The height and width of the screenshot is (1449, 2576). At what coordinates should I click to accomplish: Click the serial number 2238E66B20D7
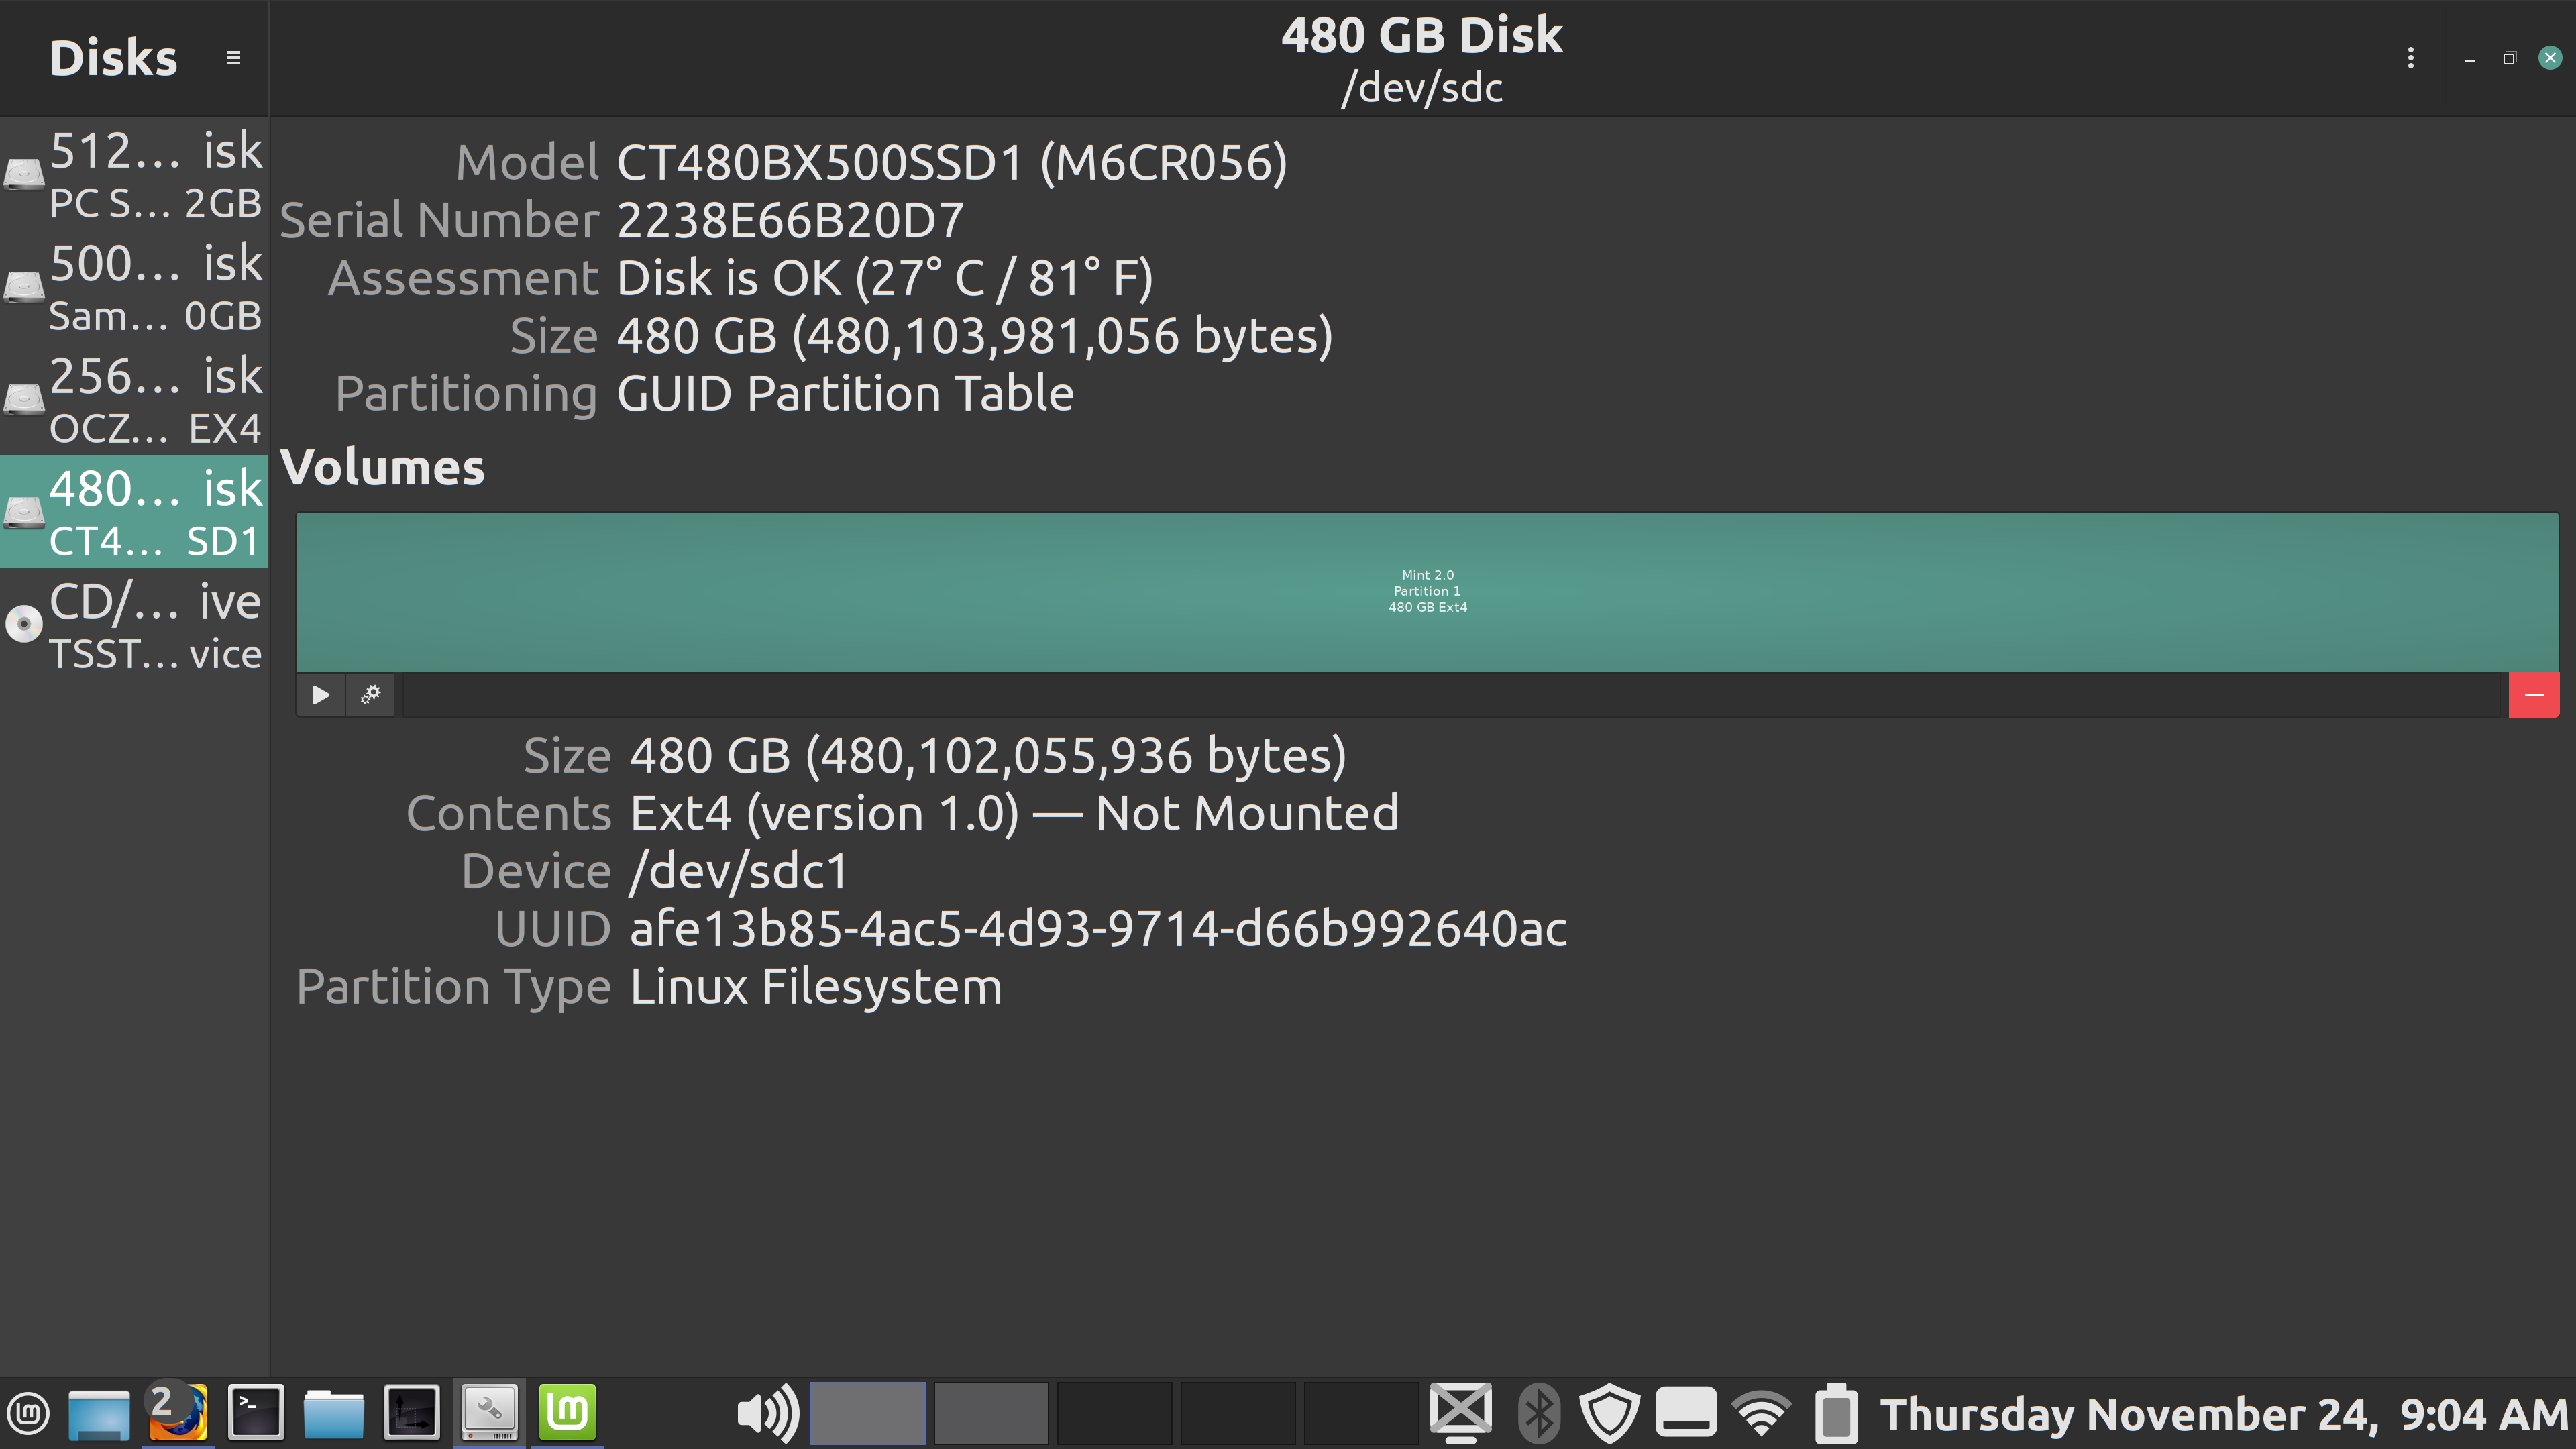(x=790, y=221)
